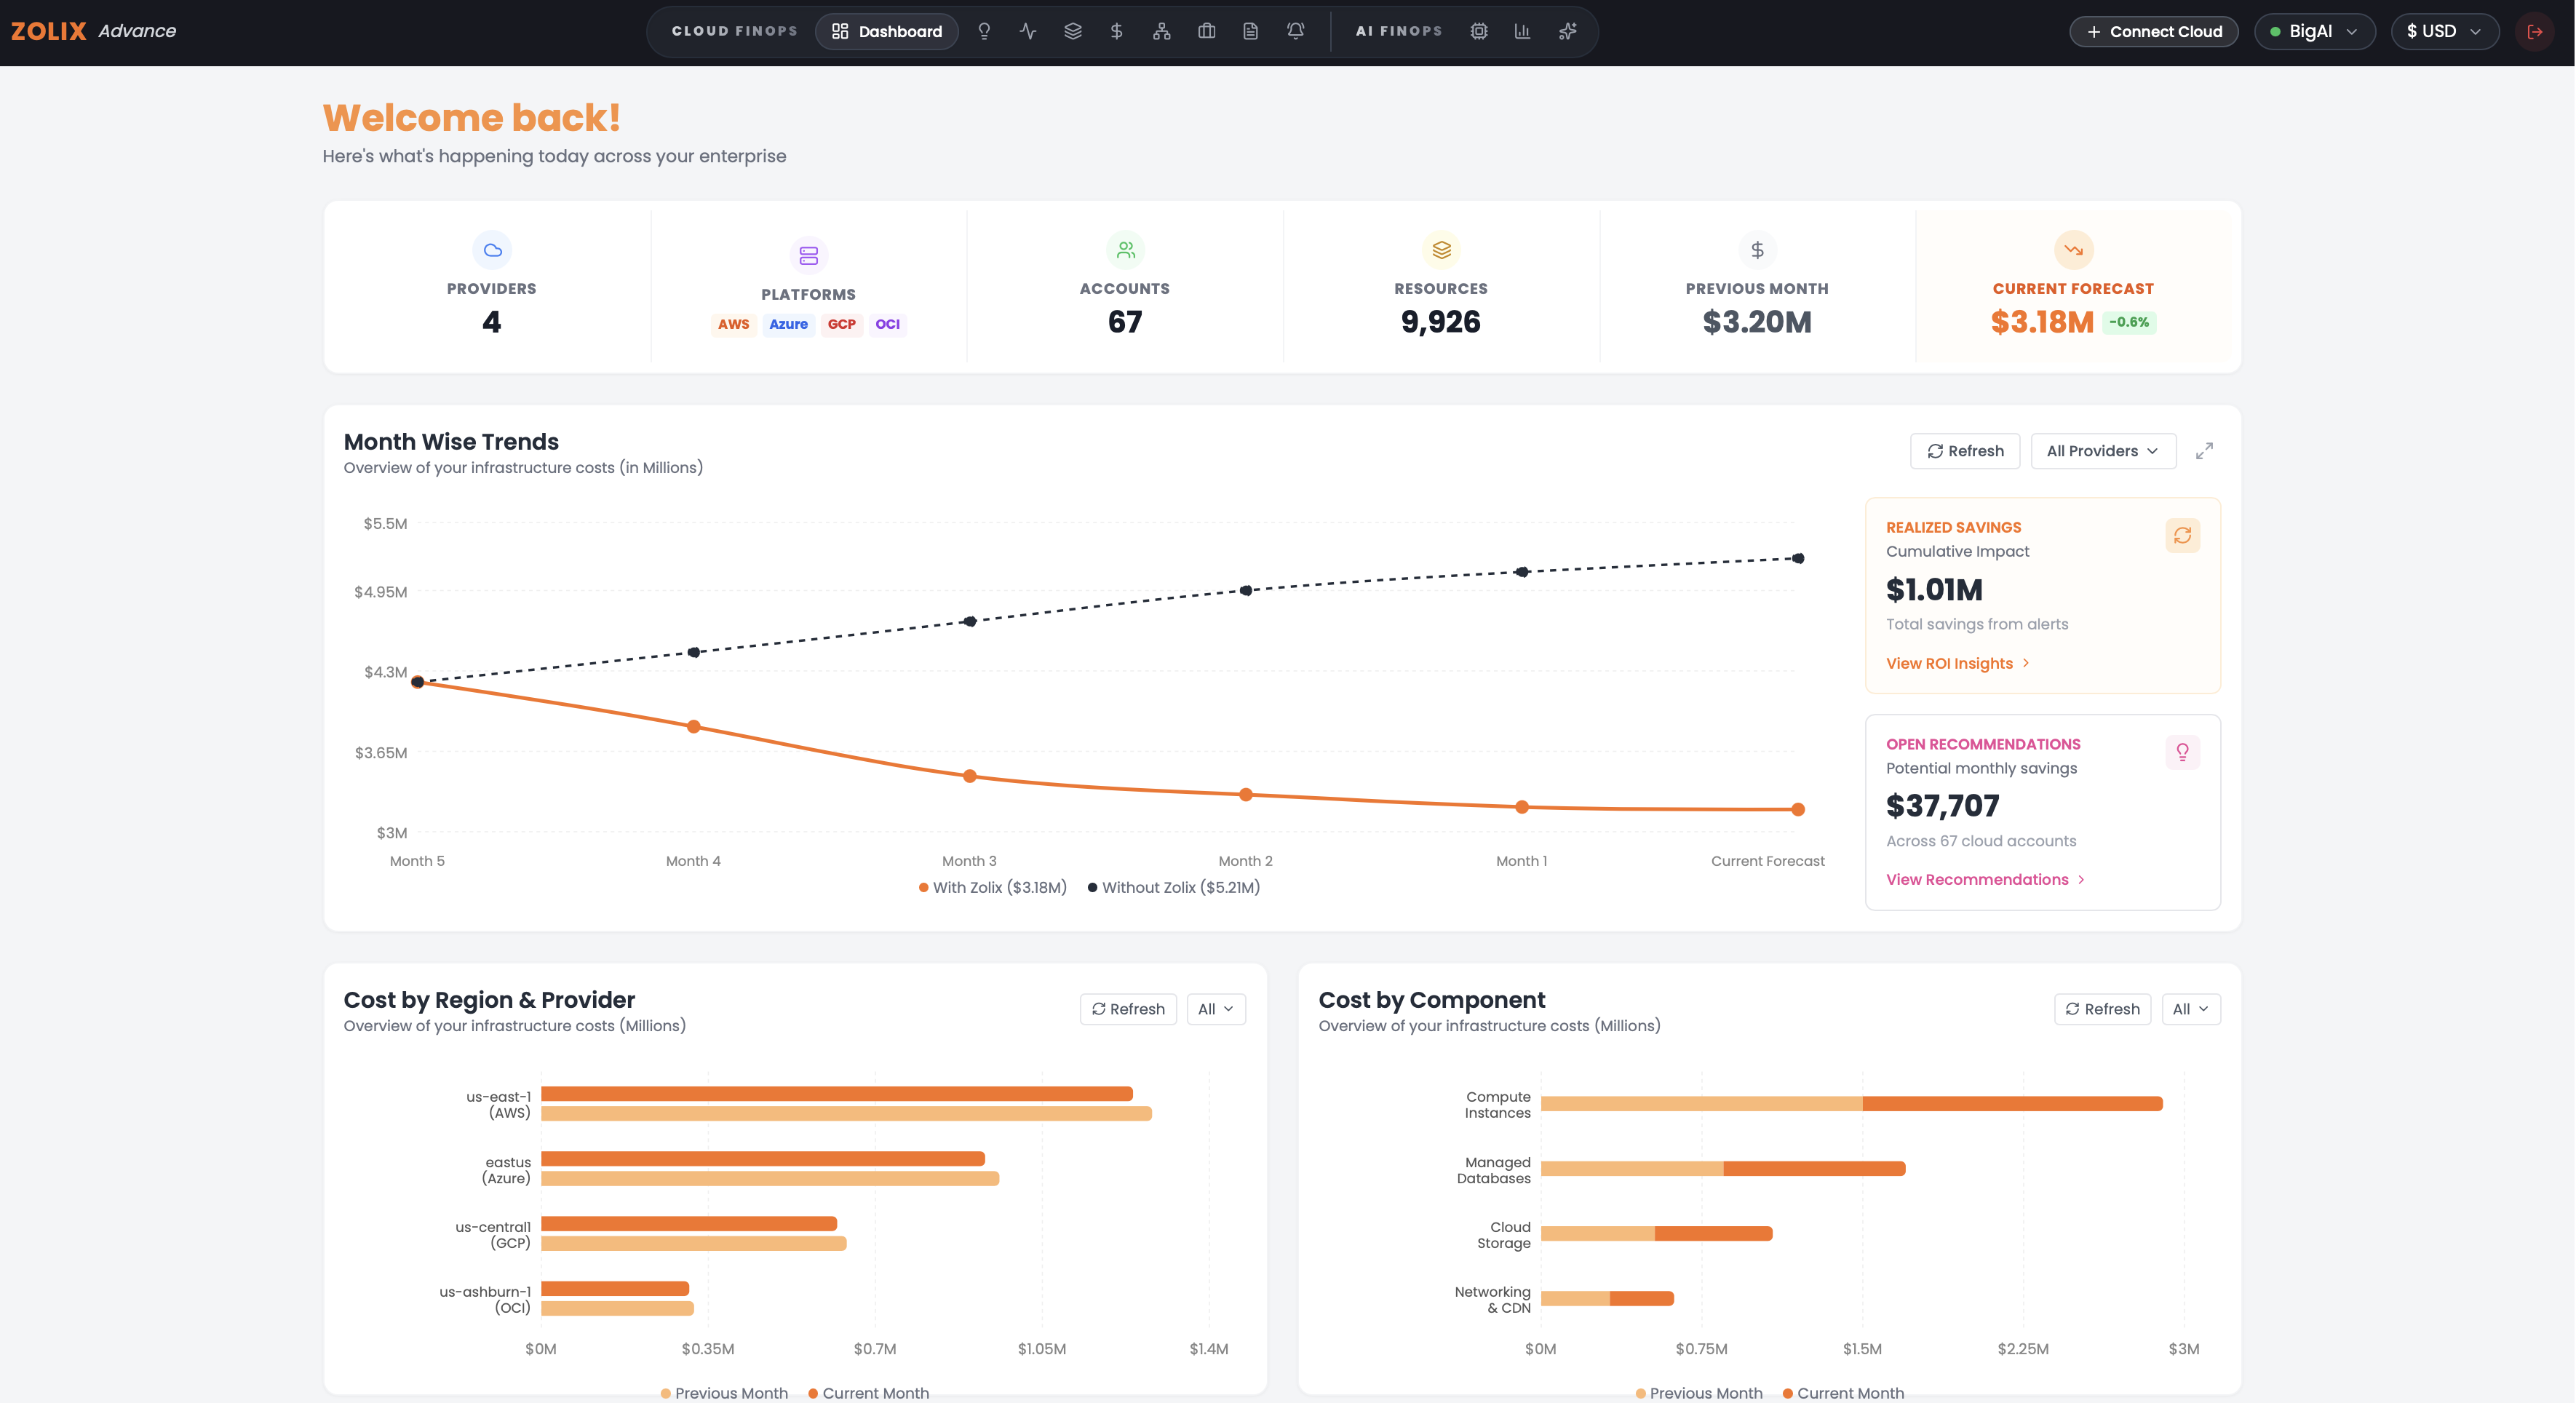The width and height of the screenshot is (2576, 1403).
Task: Open the lightbulb recommendations nav icon
Action: coord(984,31)
